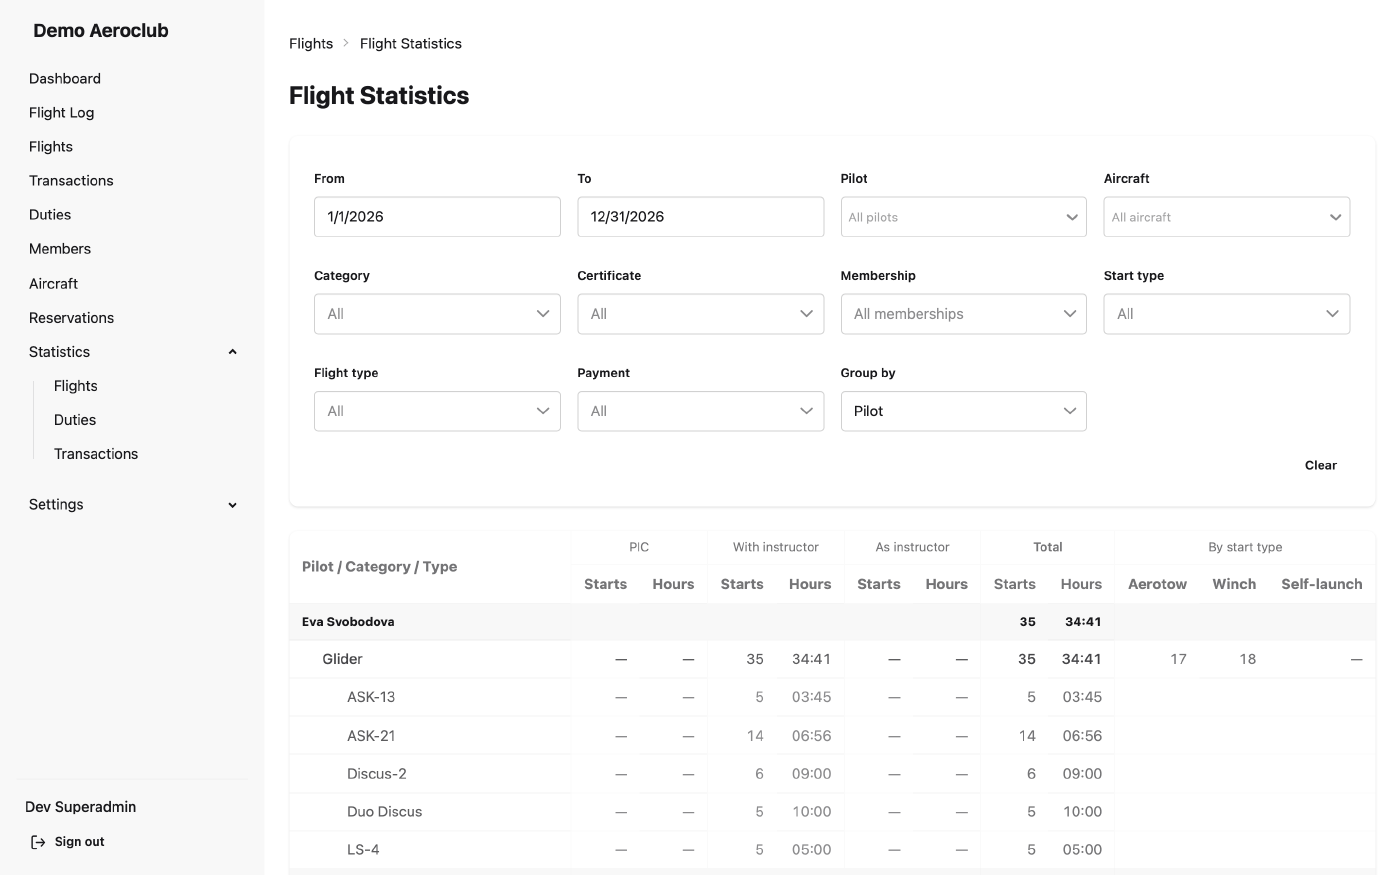Click the Discus-2 row label

(x=377, y=774)
